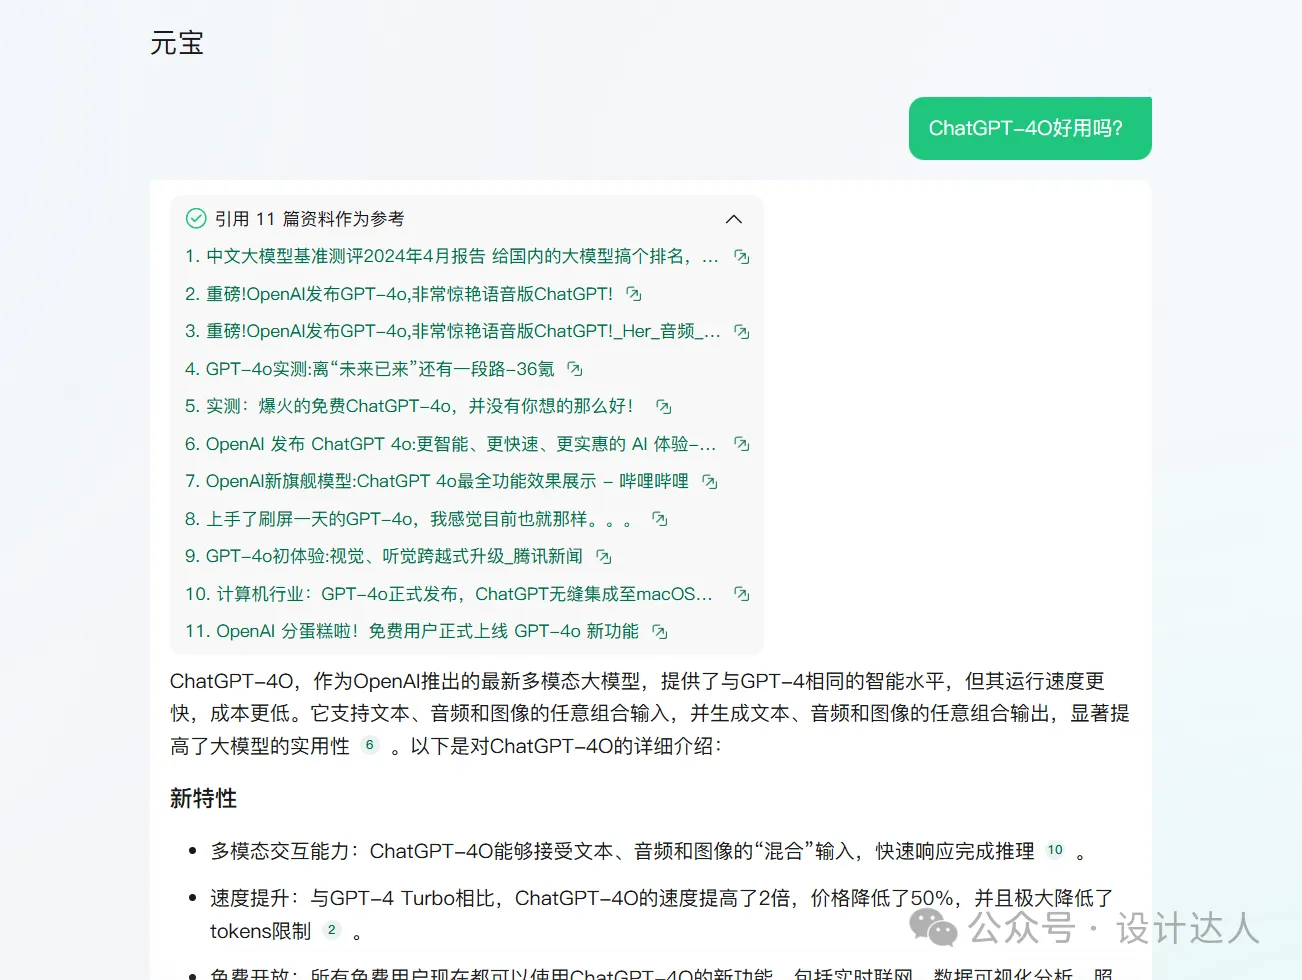Click the 元宝 title at top left
The height and width of the screenshot is (980, 1302).
[x=176, y=43]
